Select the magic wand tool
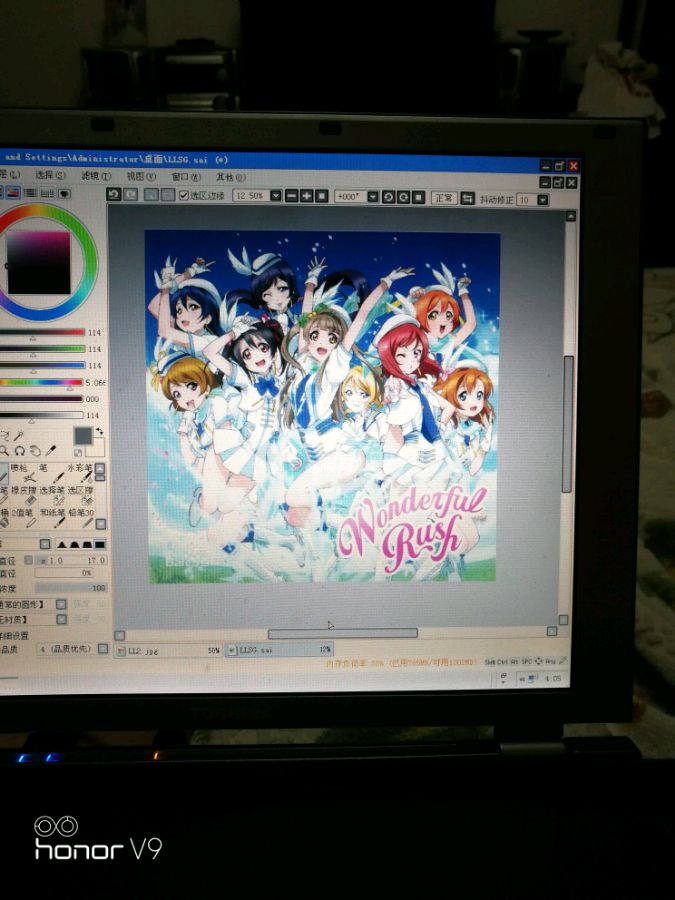The height and width of the screenshot is (900, 675). pos(18,435)
